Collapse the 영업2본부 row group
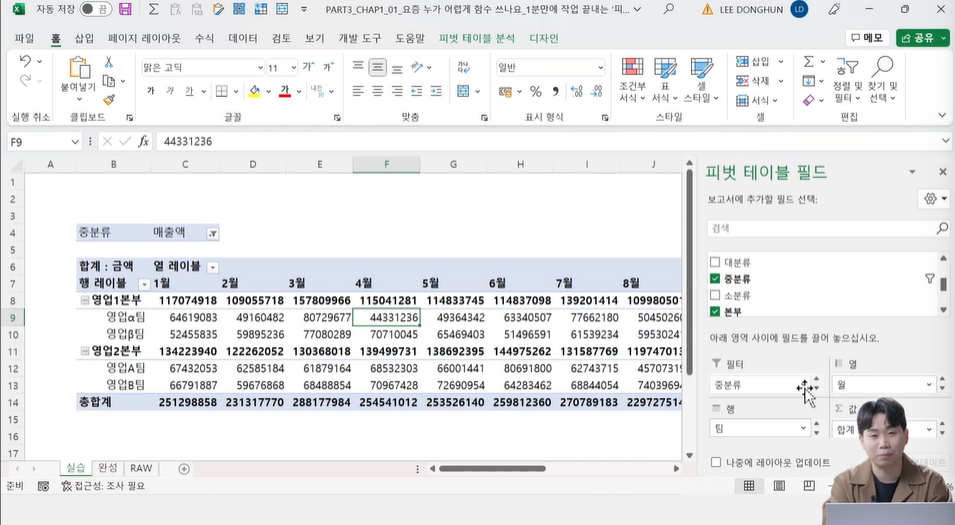 [x=85, y=351]
